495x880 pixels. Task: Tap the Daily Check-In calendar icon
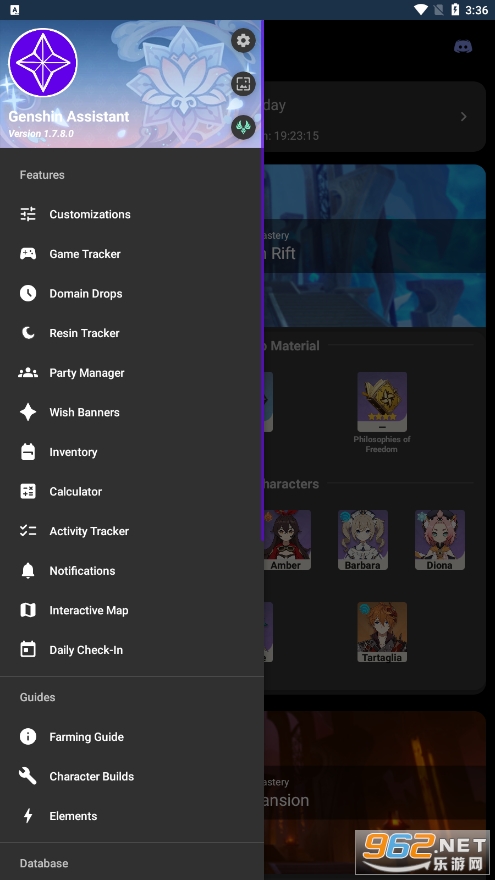click(28, 649)
